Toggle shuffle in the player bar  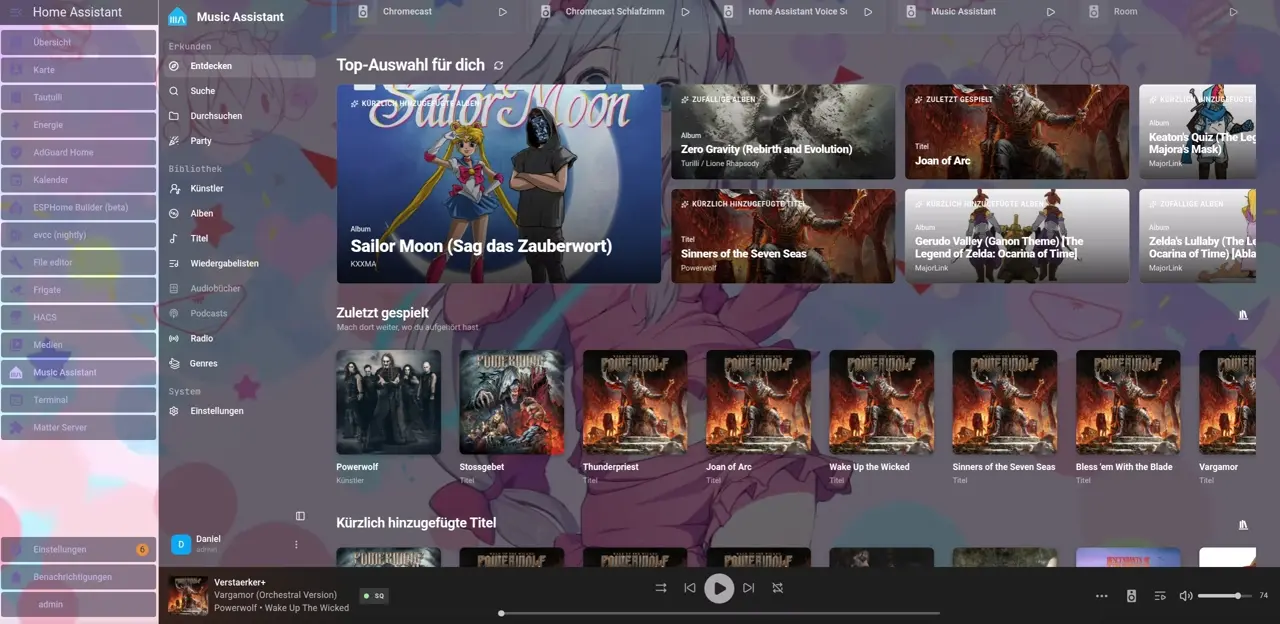(661, 588)
